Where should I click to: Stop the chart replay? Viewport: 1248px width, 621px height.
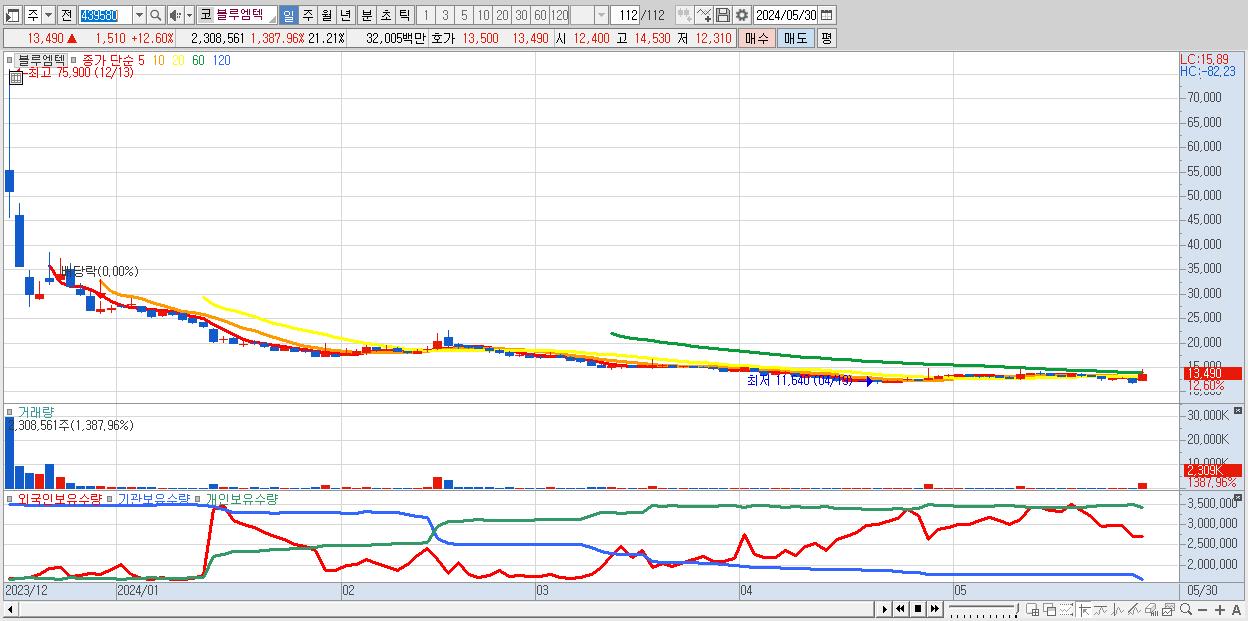click(x=918, y=609)
